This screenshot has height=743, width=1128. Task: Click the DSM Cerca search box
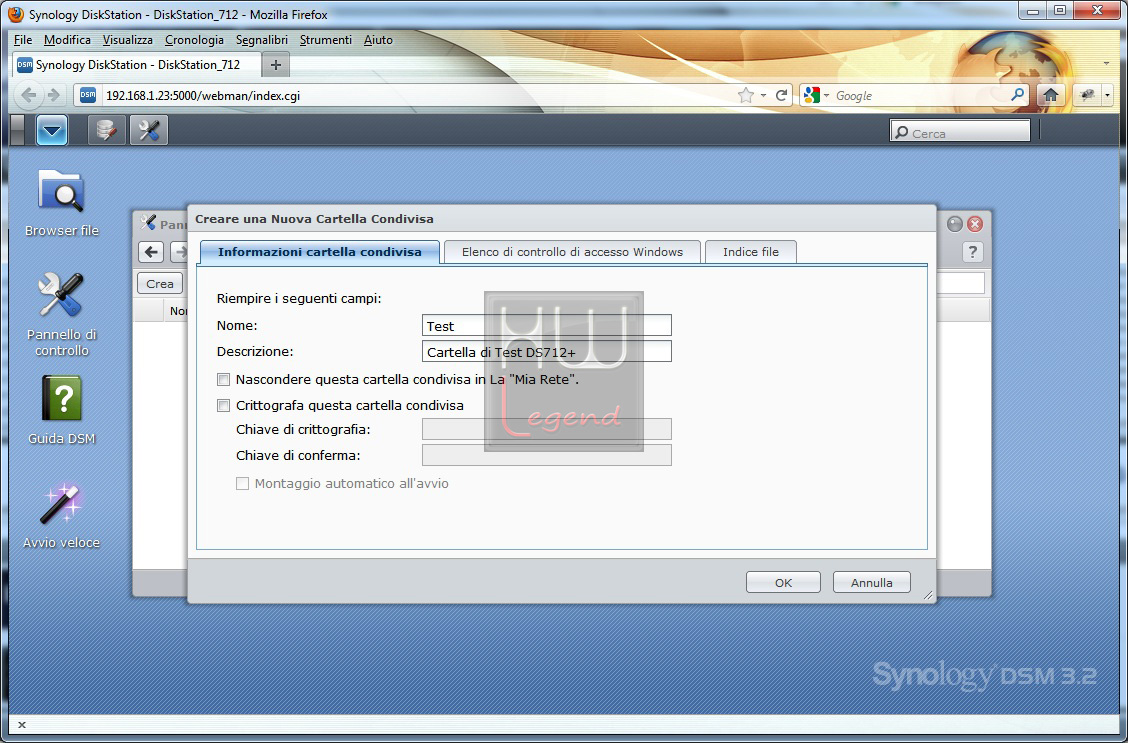point(960,131)
